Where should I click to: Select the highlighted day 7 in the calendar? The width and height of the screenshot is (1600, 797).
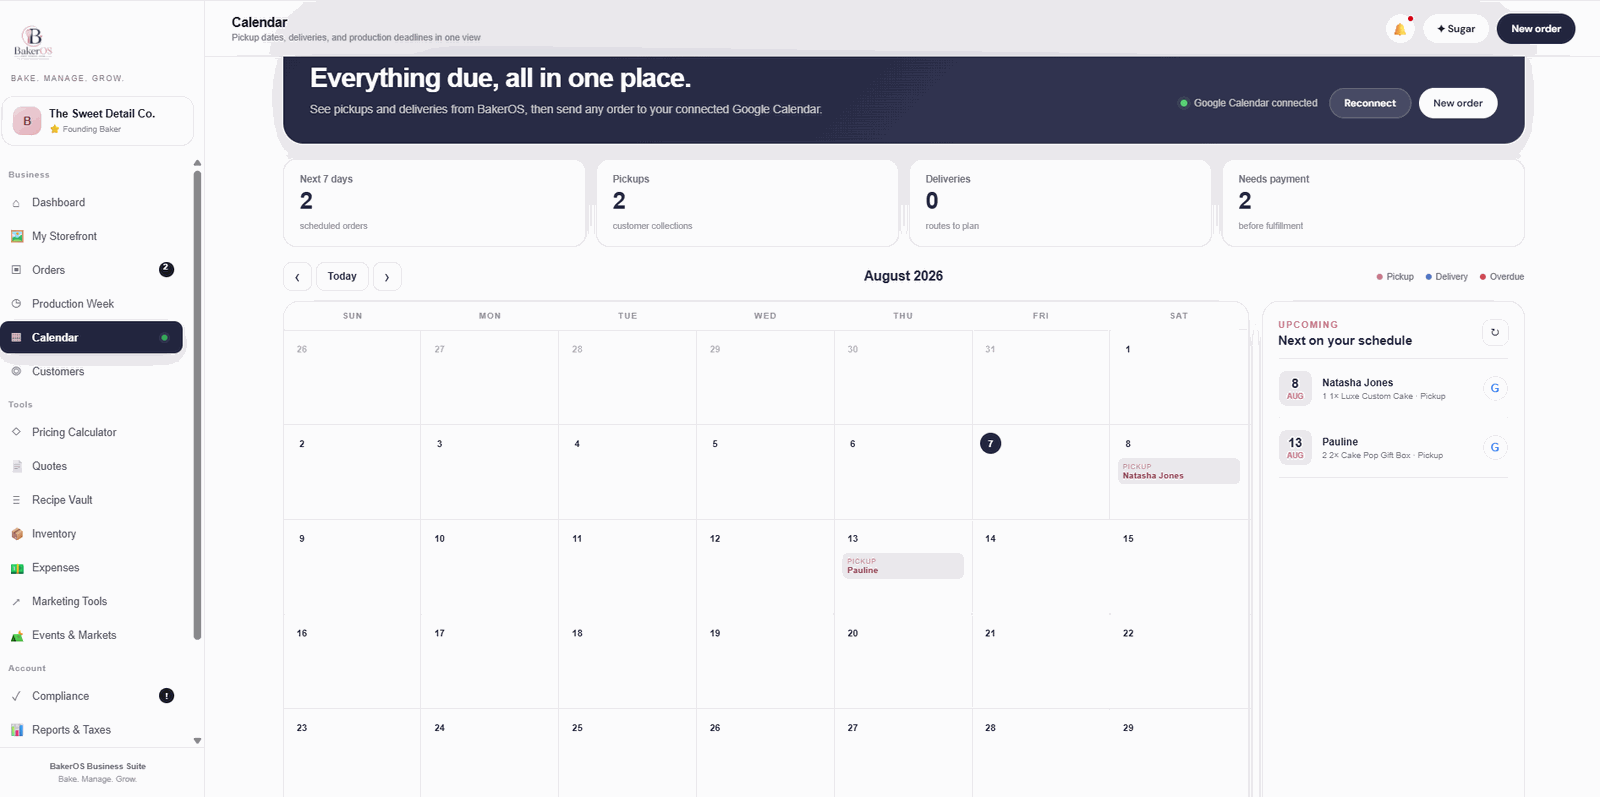[x=990, y=443]
